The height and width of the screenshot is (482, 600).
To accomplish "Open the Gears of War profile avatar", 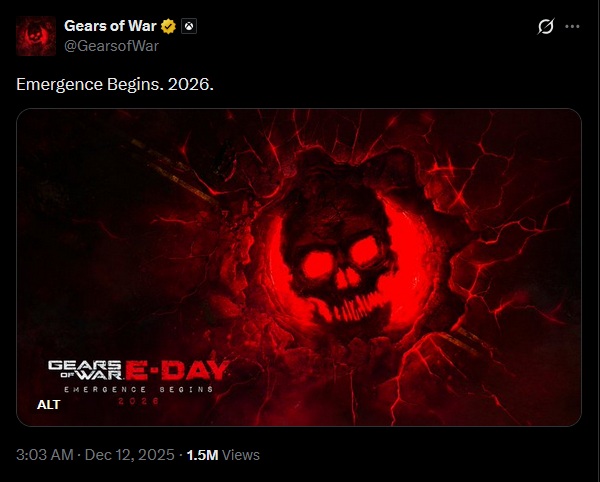I will 36,36.
